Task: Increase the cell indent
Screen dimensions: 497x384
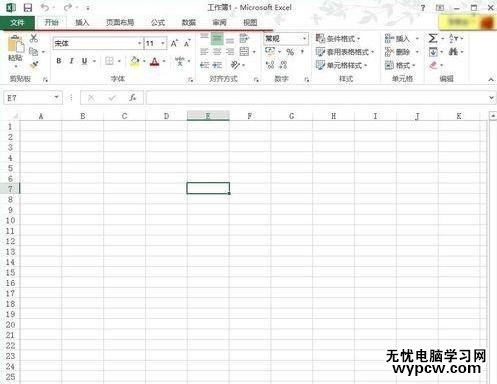Action: coord(217,65)
